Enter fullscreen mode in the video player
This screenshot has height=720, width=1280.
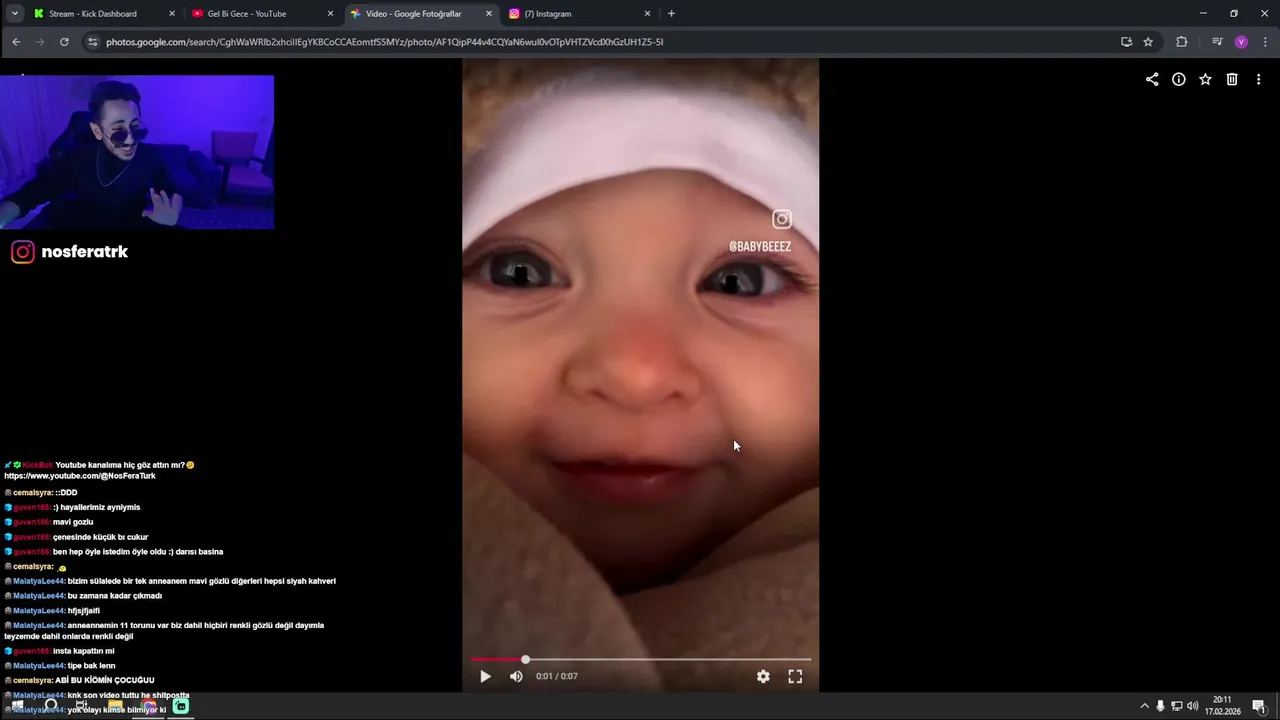(795, 676)
